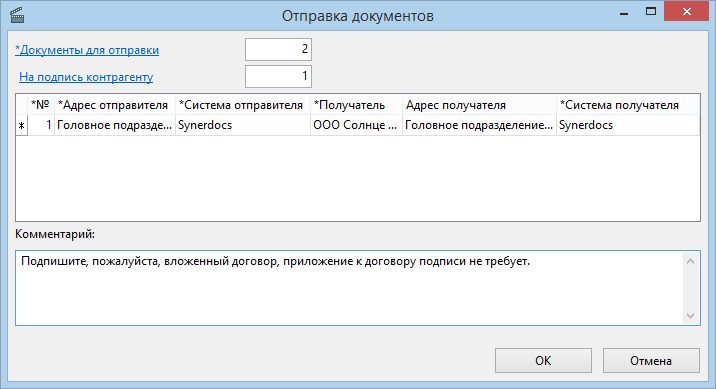
Task: Click the "Система получателя" column header
Action: (628, 105)
